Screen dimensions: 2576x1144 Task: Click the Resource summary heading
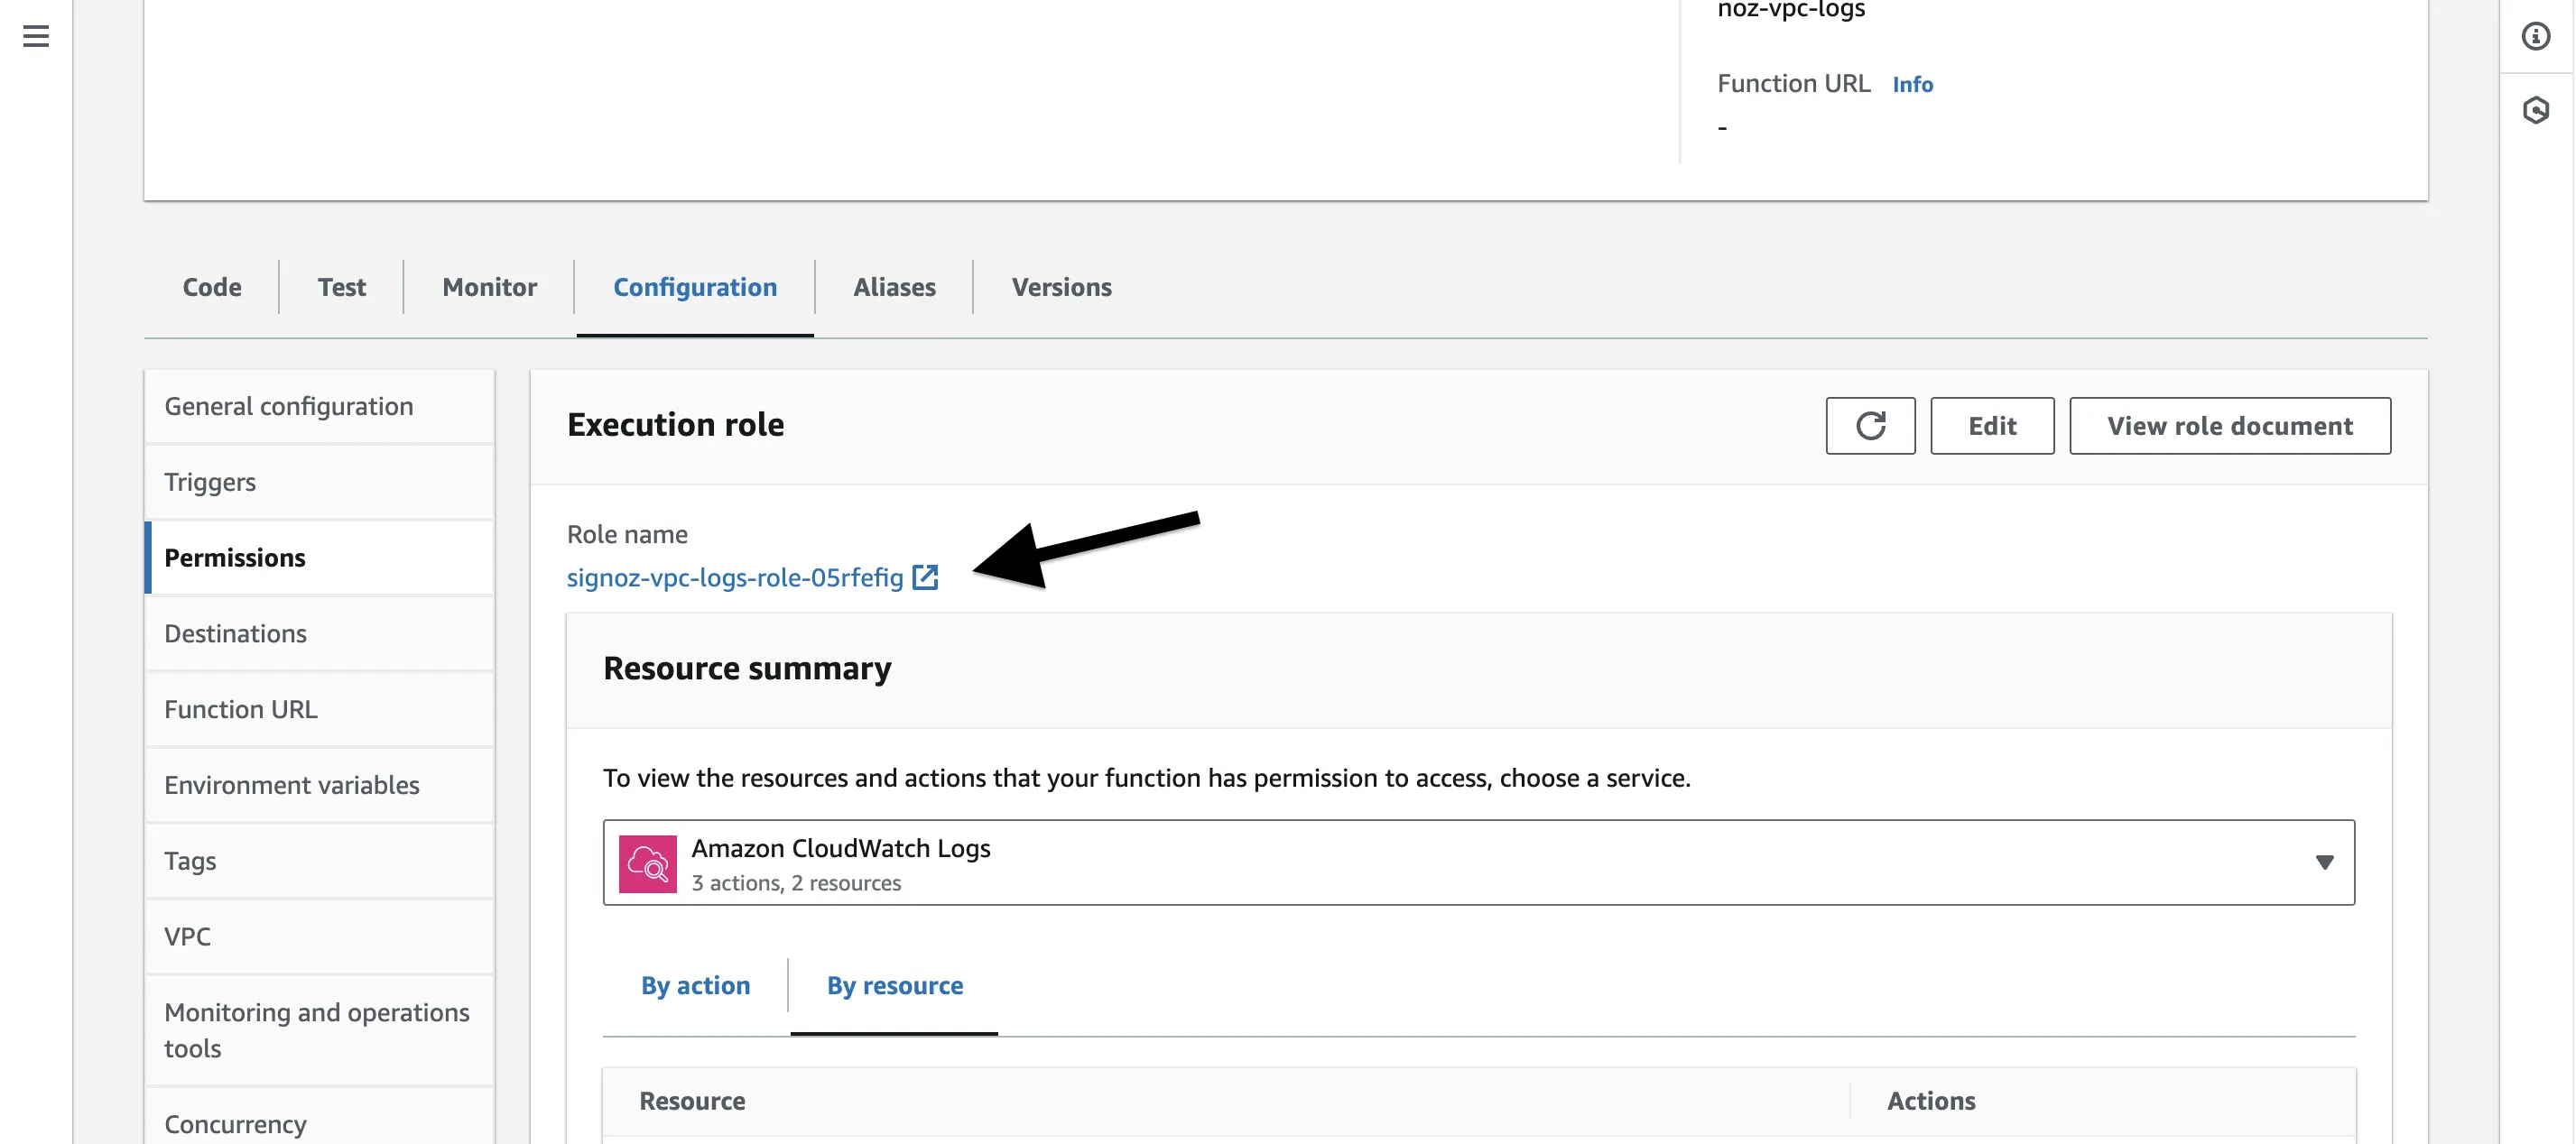tap(747, 668)
